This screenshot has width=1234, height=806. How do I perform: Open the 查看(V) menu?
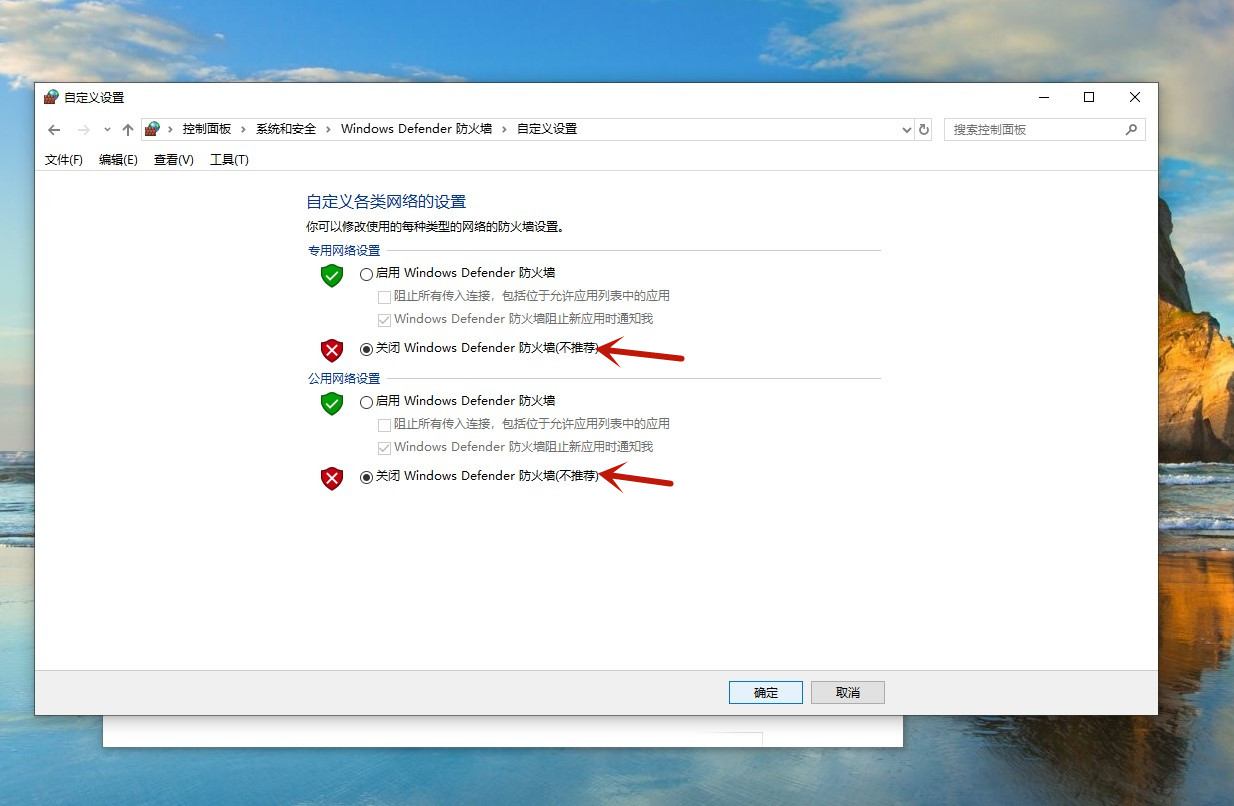pos(174,160)
